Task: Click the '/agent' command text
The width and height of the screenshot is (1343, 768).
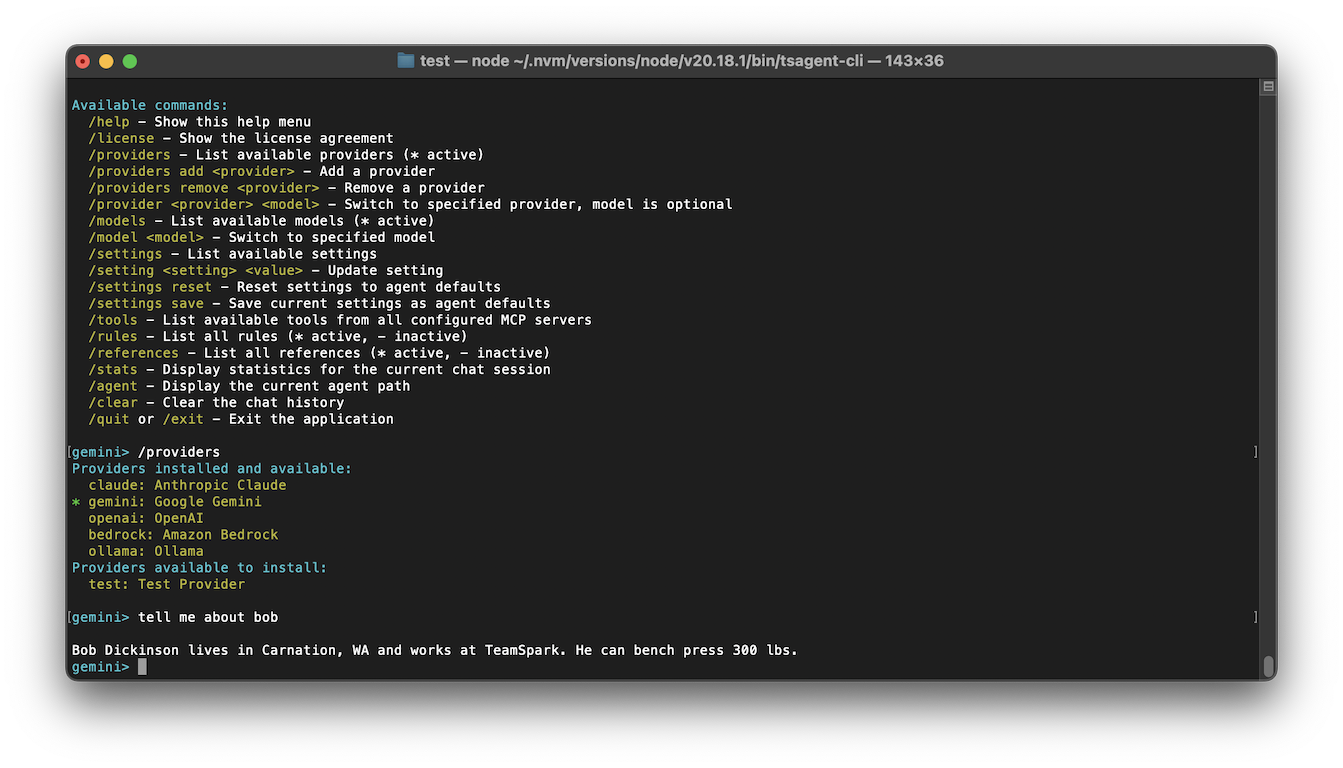Action: (113, 386)
